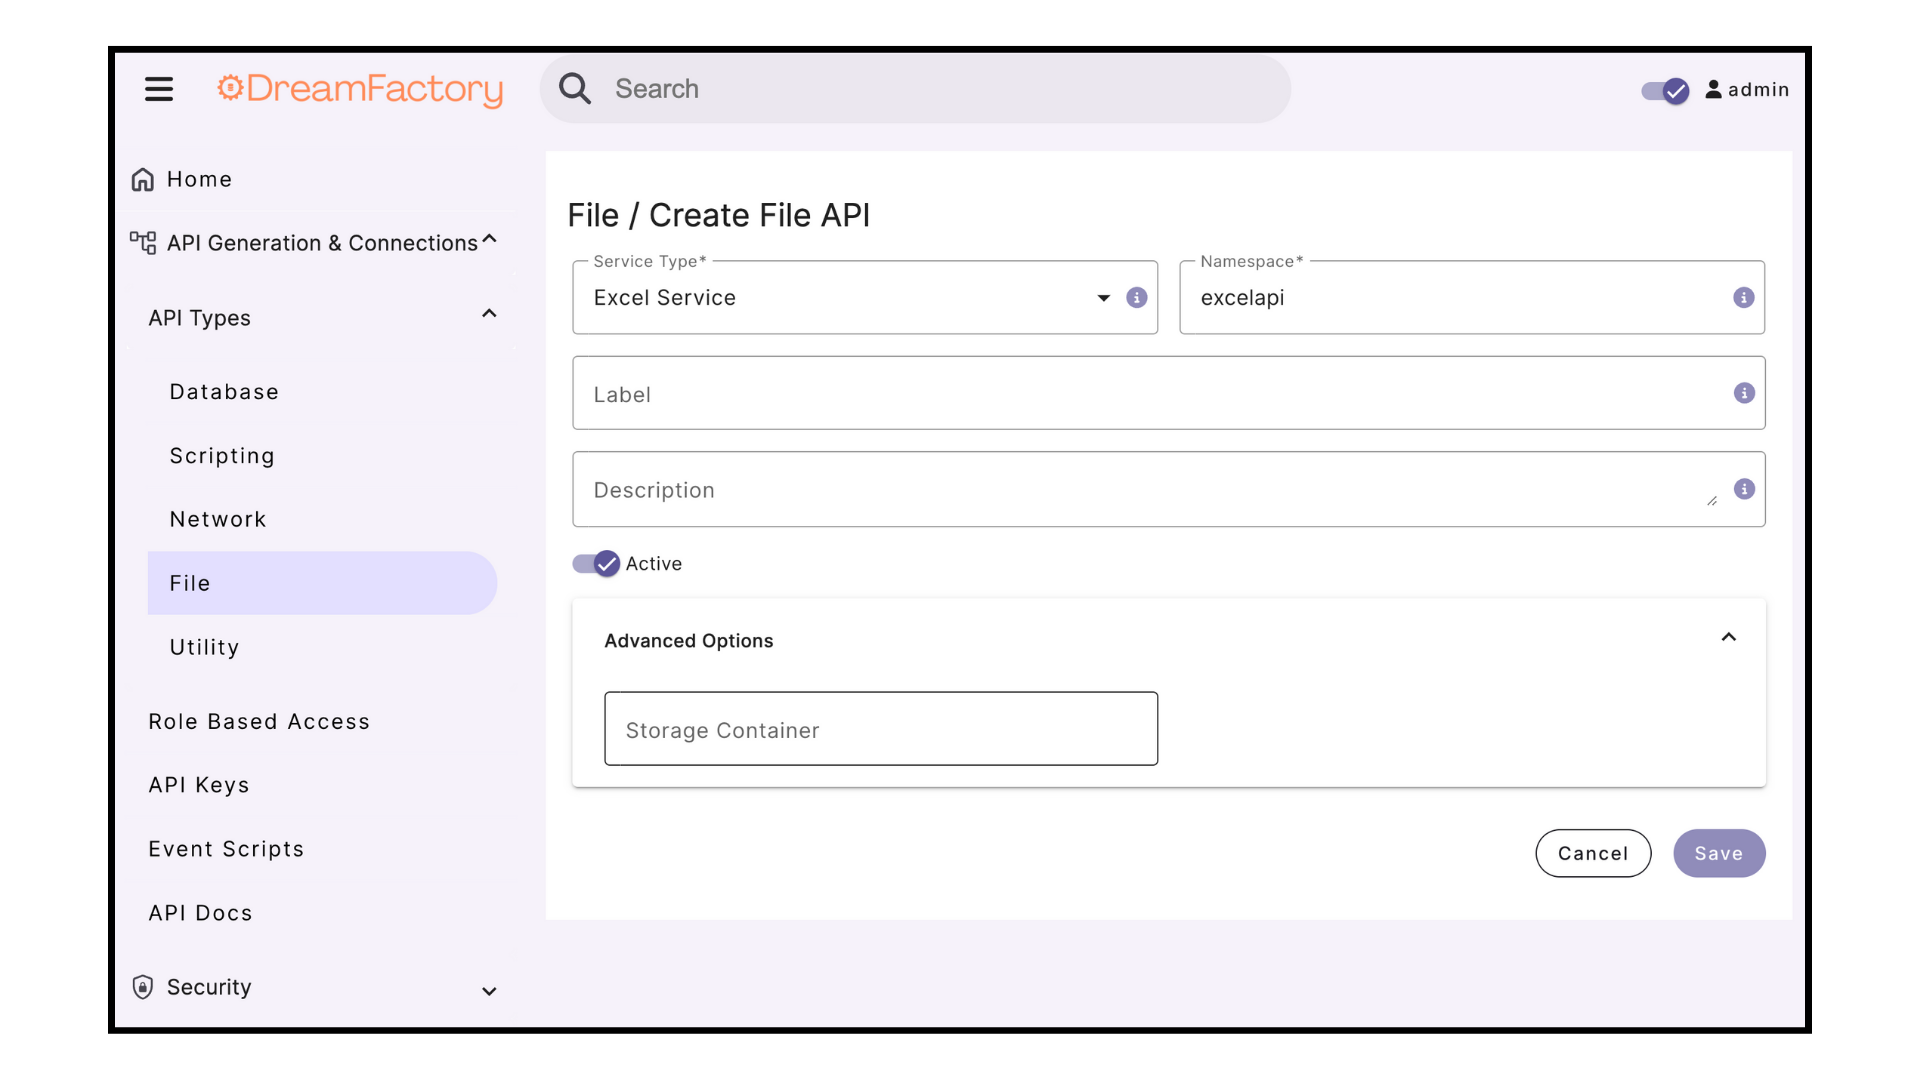
Task: Select Database under API Types
Action: 224,391
